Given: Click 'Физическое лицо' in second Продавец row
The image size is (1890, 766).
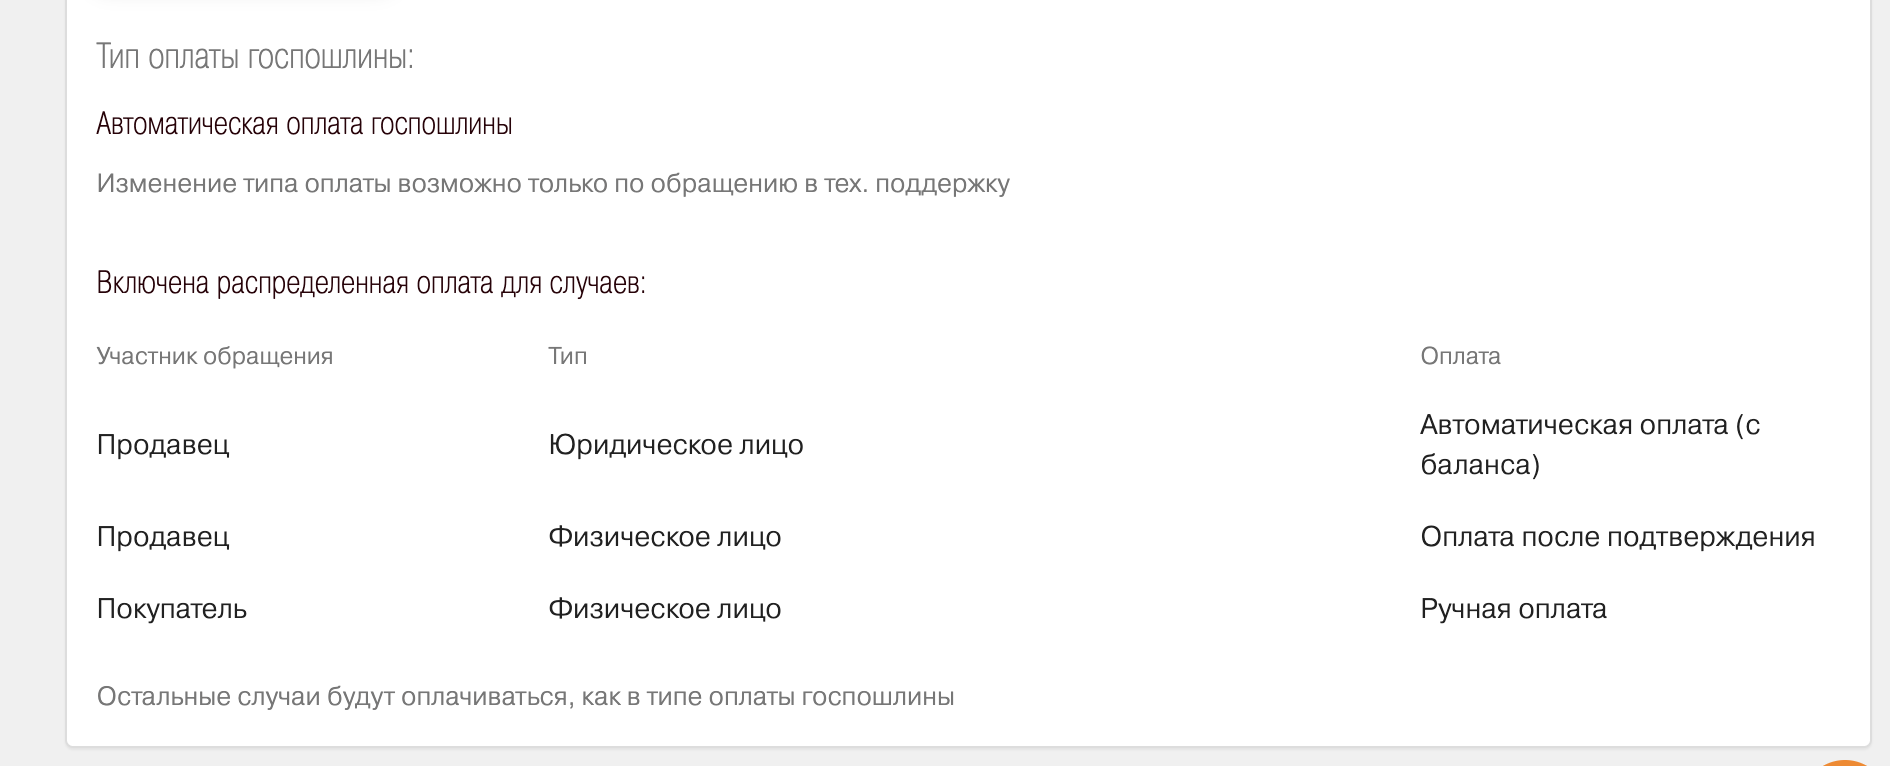Looking at the screenshot, I should (x=664, y=537).
